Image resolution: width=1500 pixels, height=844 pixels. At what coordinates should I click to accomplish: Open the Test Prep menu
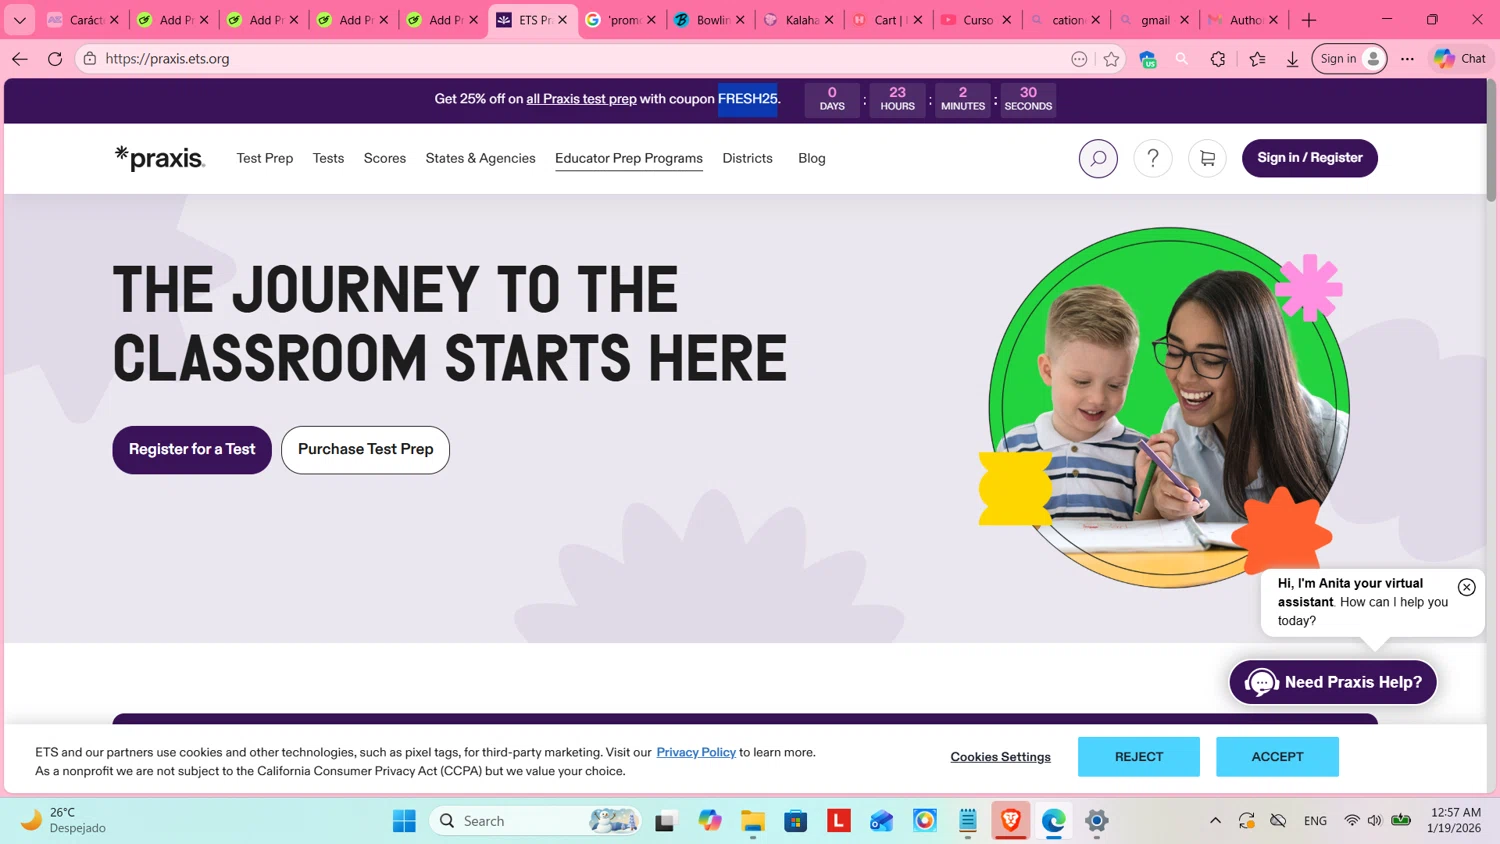(265, 158)
